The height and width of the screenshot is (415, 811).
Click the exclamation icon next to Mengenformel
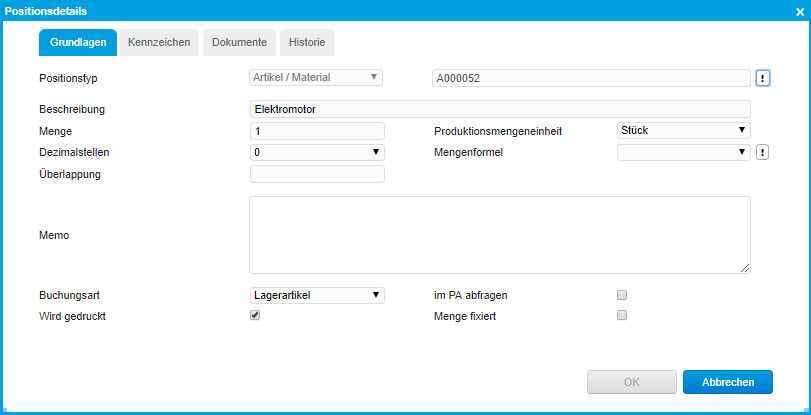[762, 152]
